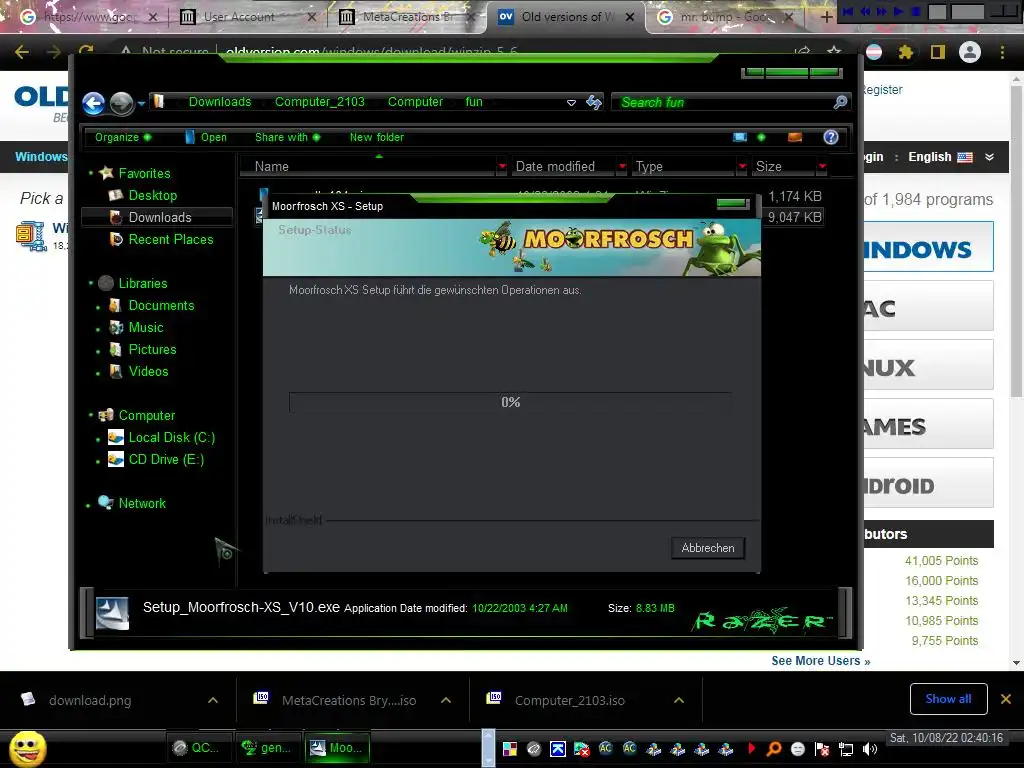Image resolution: width=1024 pixels, height=768 pixels.
Task: Click Show all downloads button
Action: click(948, 699)
